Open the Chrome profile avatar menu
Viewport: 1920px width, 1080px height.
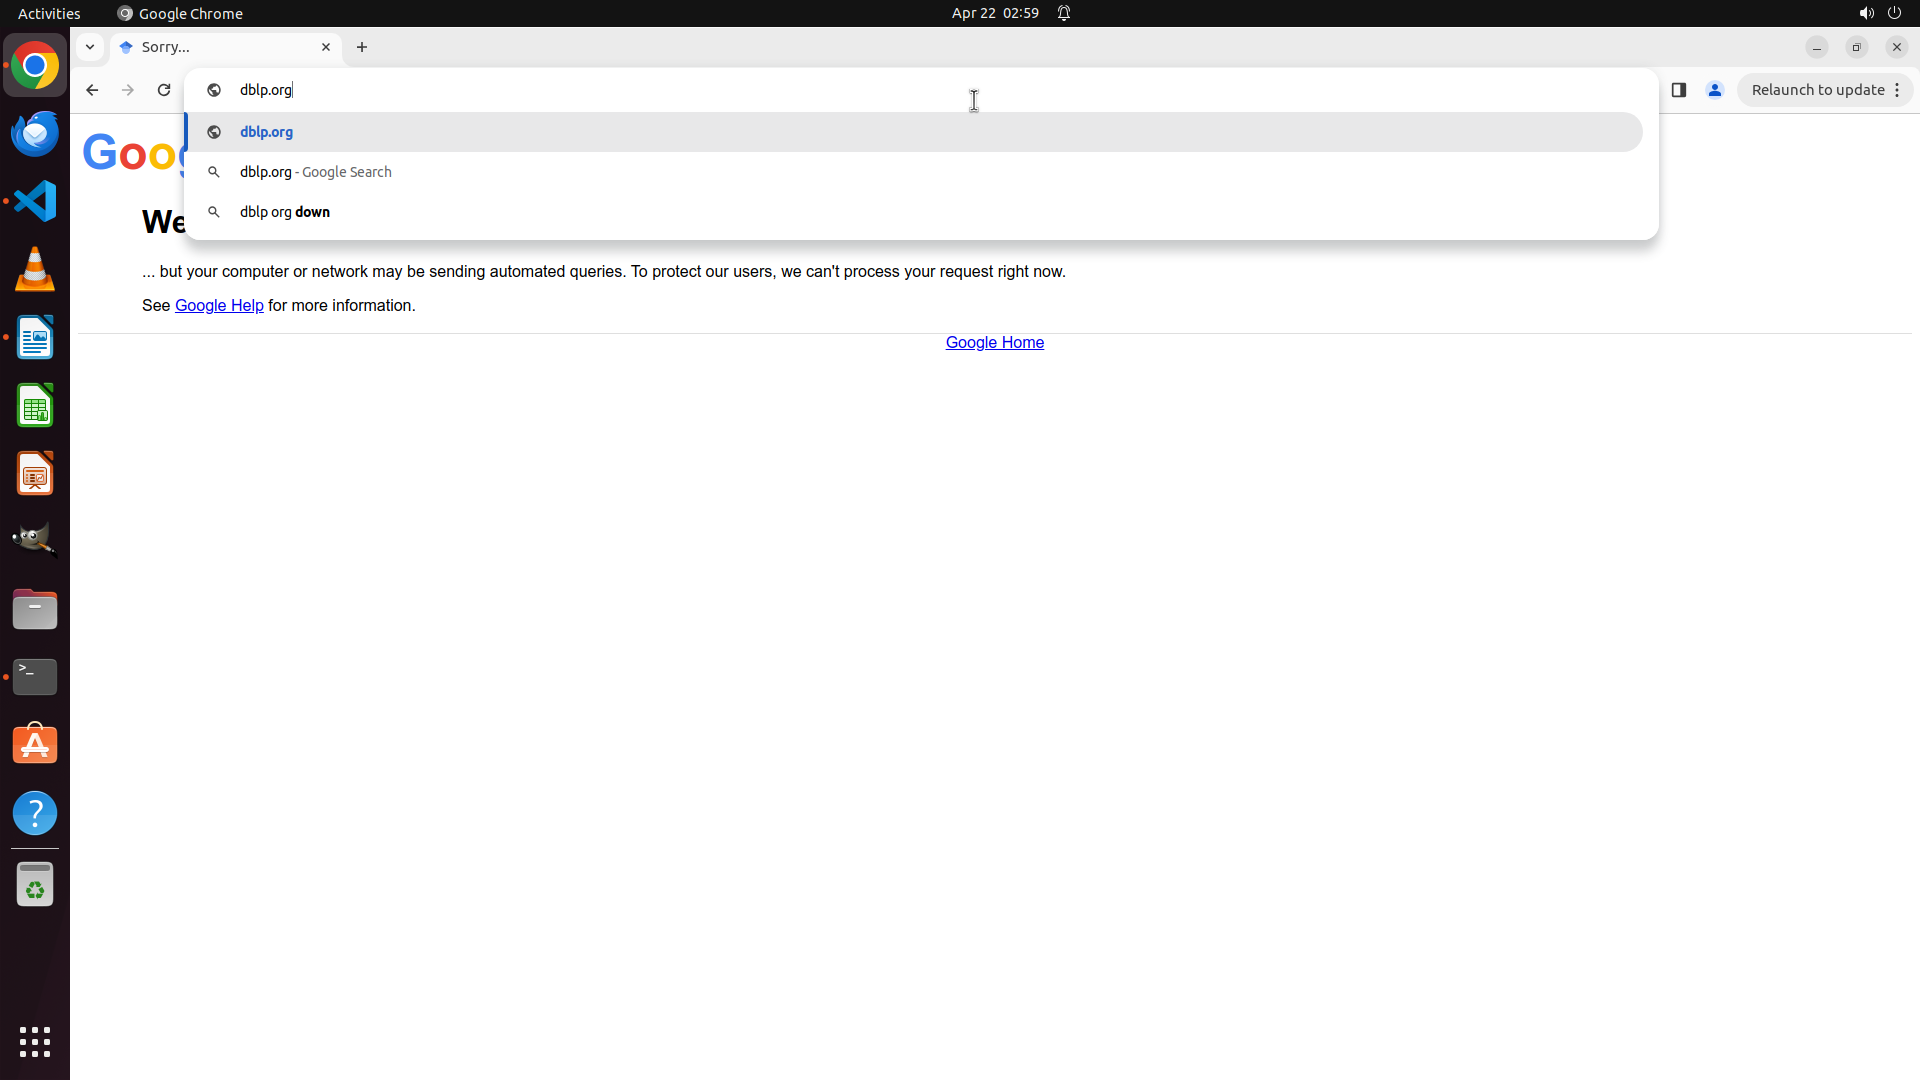1715,90
